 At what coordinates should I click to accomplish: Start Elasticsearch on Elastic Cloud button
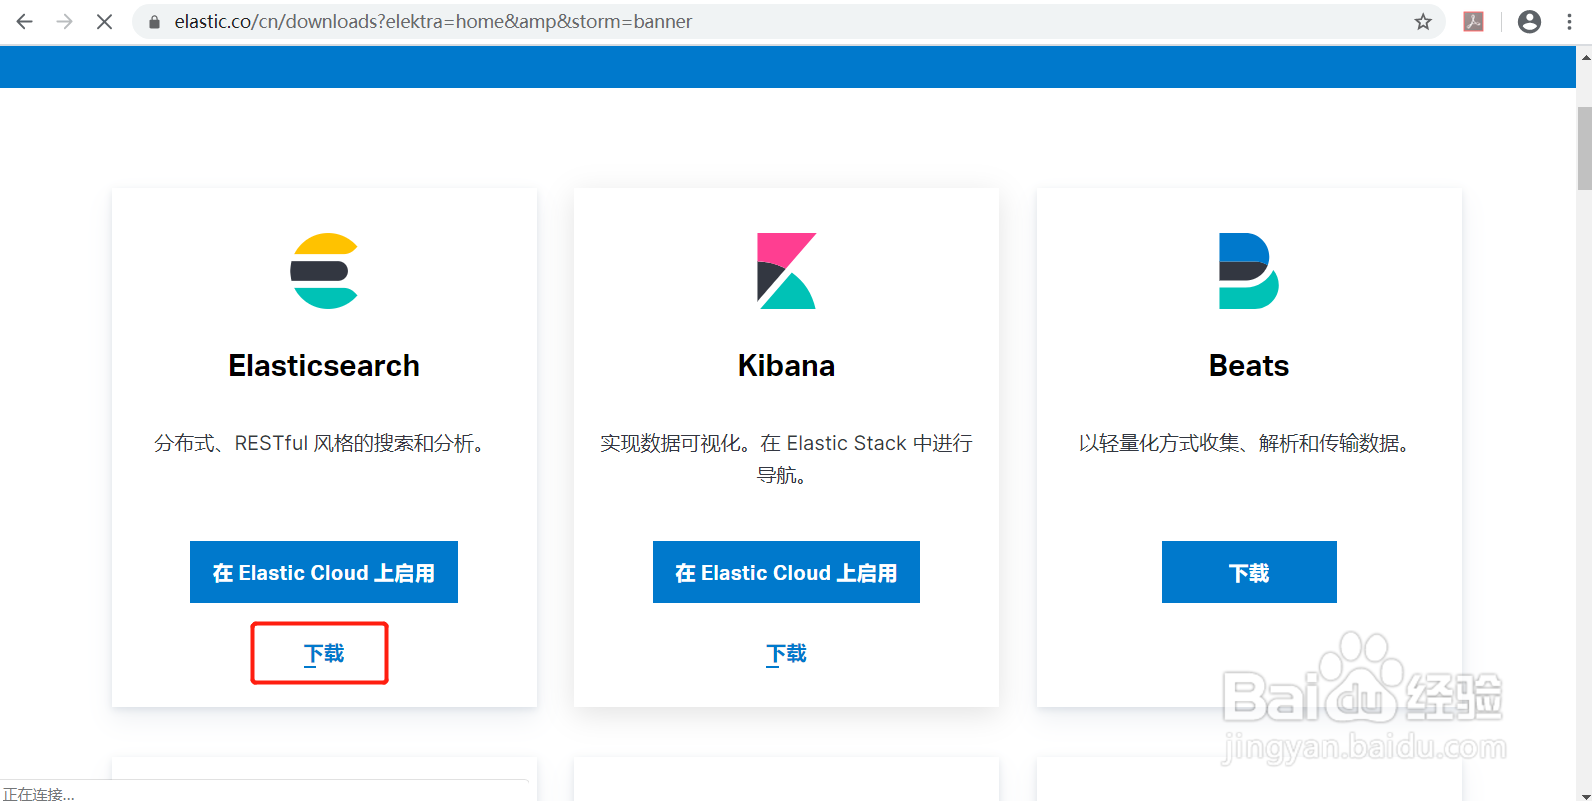[324, 572]
